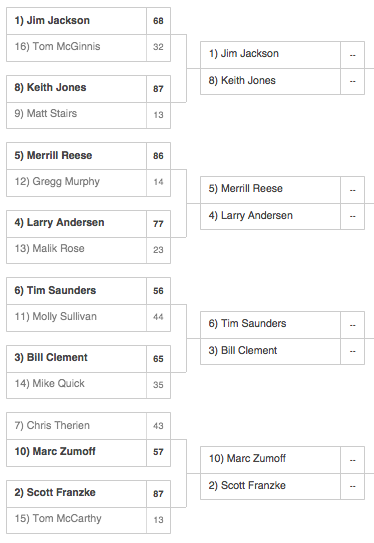The image size is (374, 543).
Task: Select the 12) Gregg Murphy row
Action: point(88,183)
